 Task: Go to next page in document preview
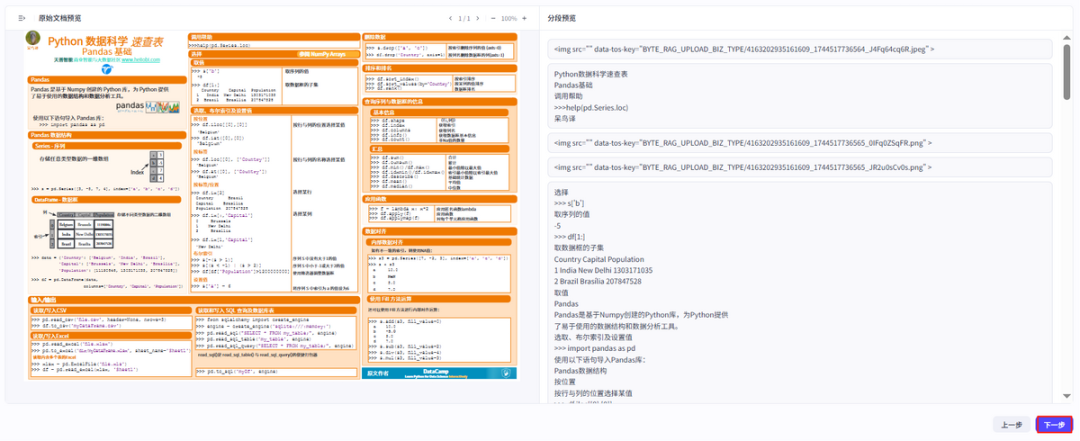[x=478, y=18]
